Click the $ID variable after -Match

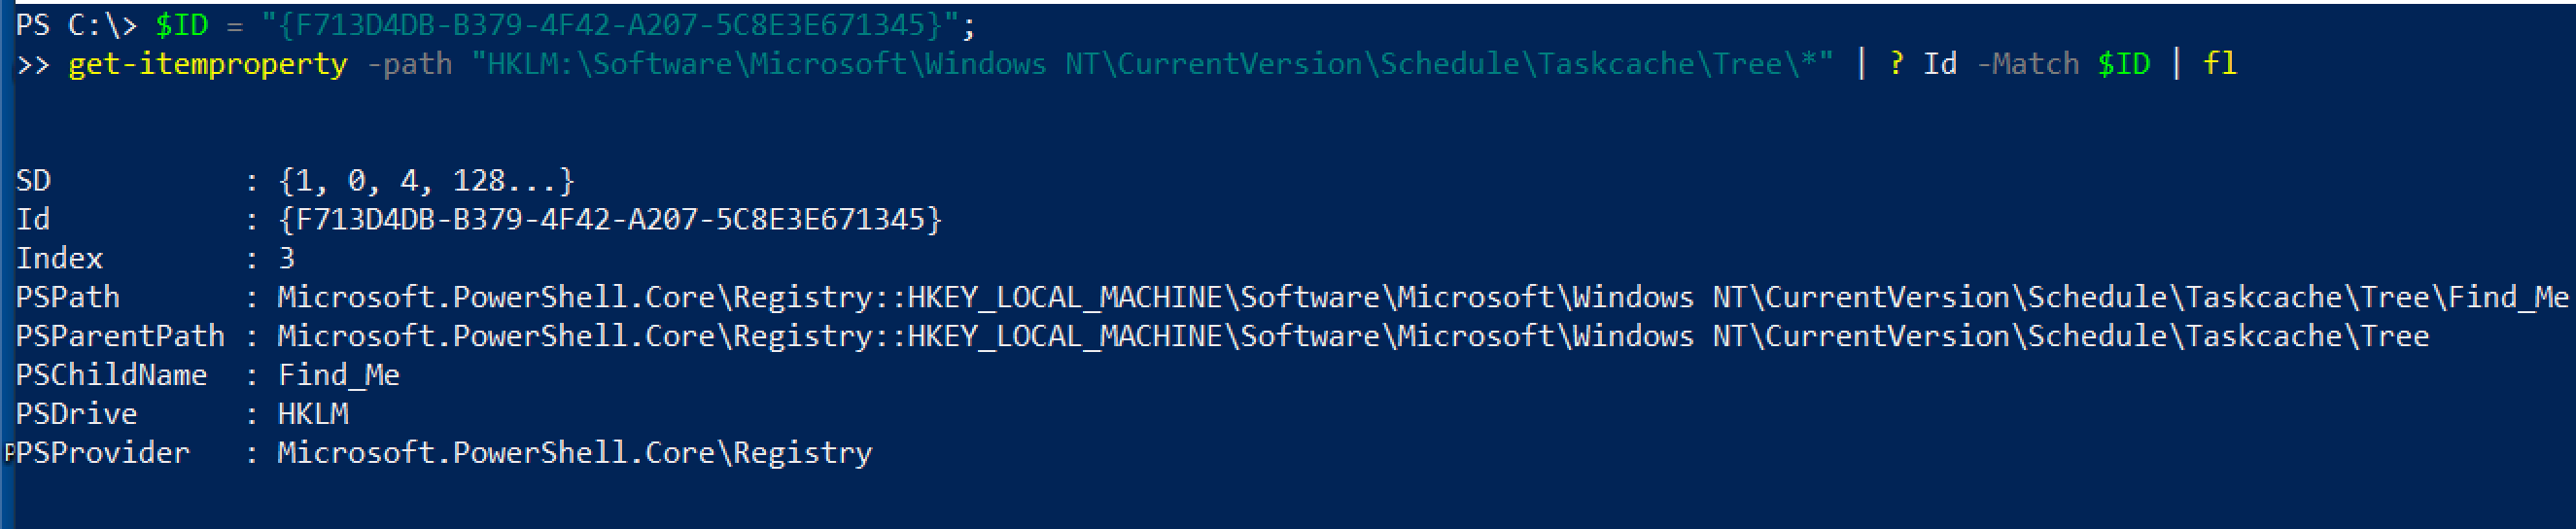coord(2123,64)
